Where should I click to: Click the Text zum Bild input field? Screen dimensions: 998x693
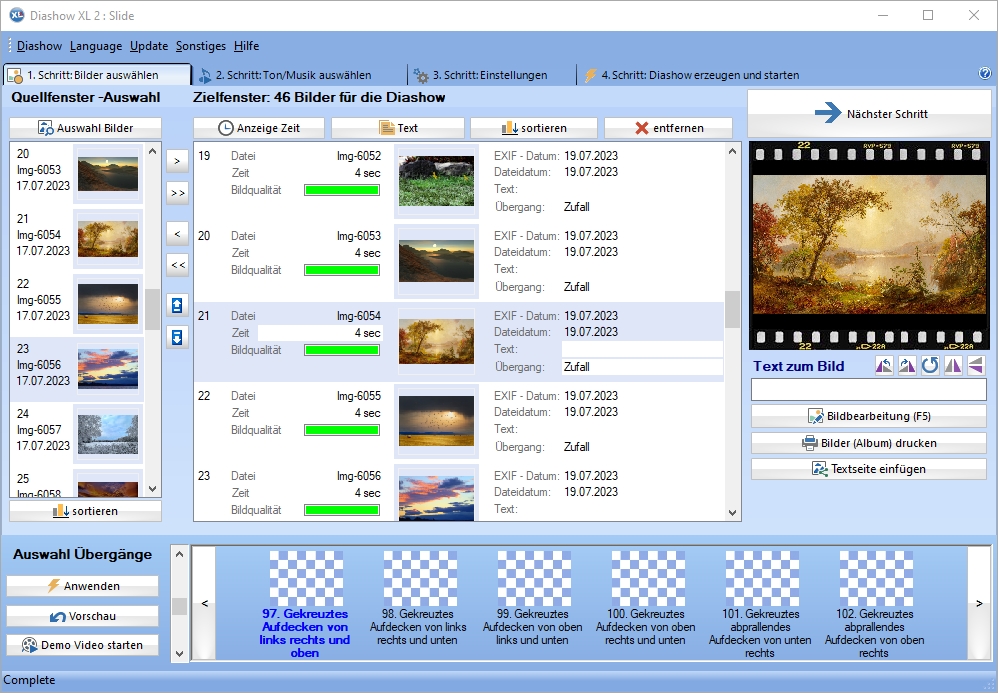click(x=869, y=389)
